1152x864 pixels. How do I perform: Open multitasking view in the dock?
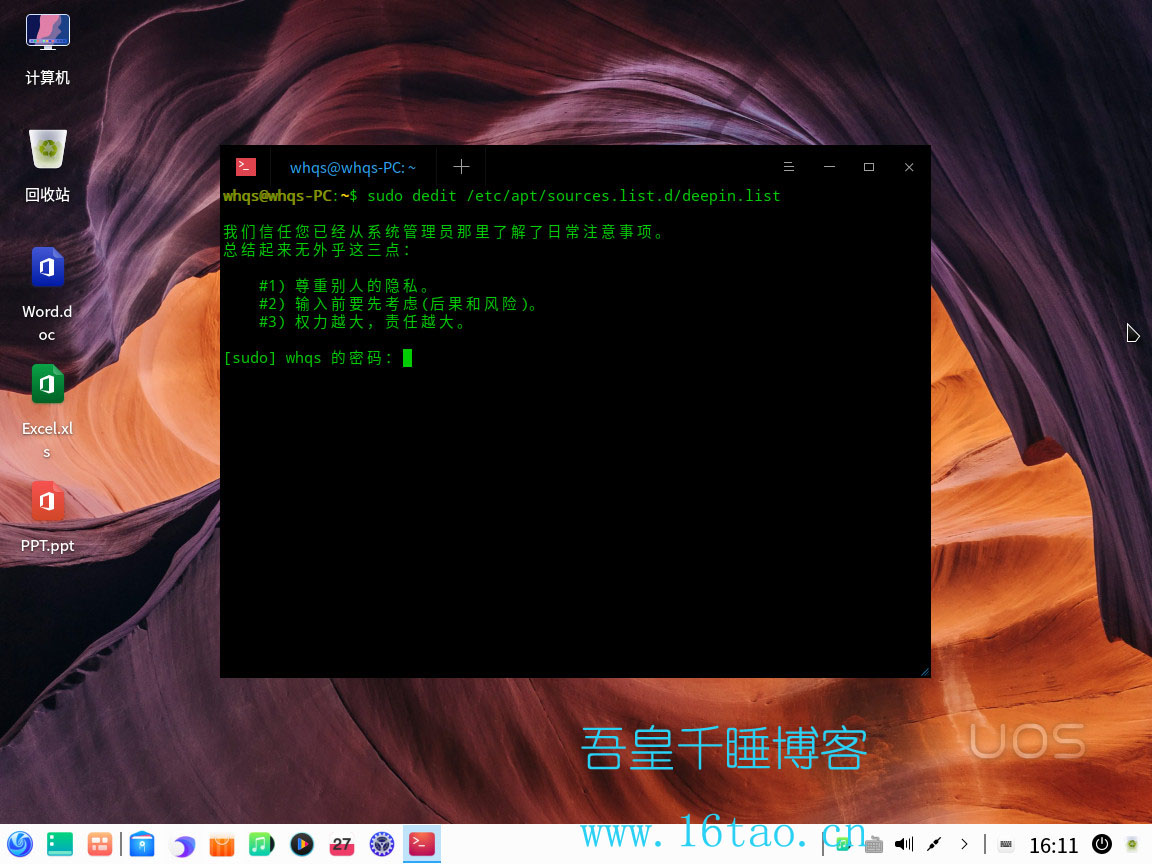(x=99, y=844)
